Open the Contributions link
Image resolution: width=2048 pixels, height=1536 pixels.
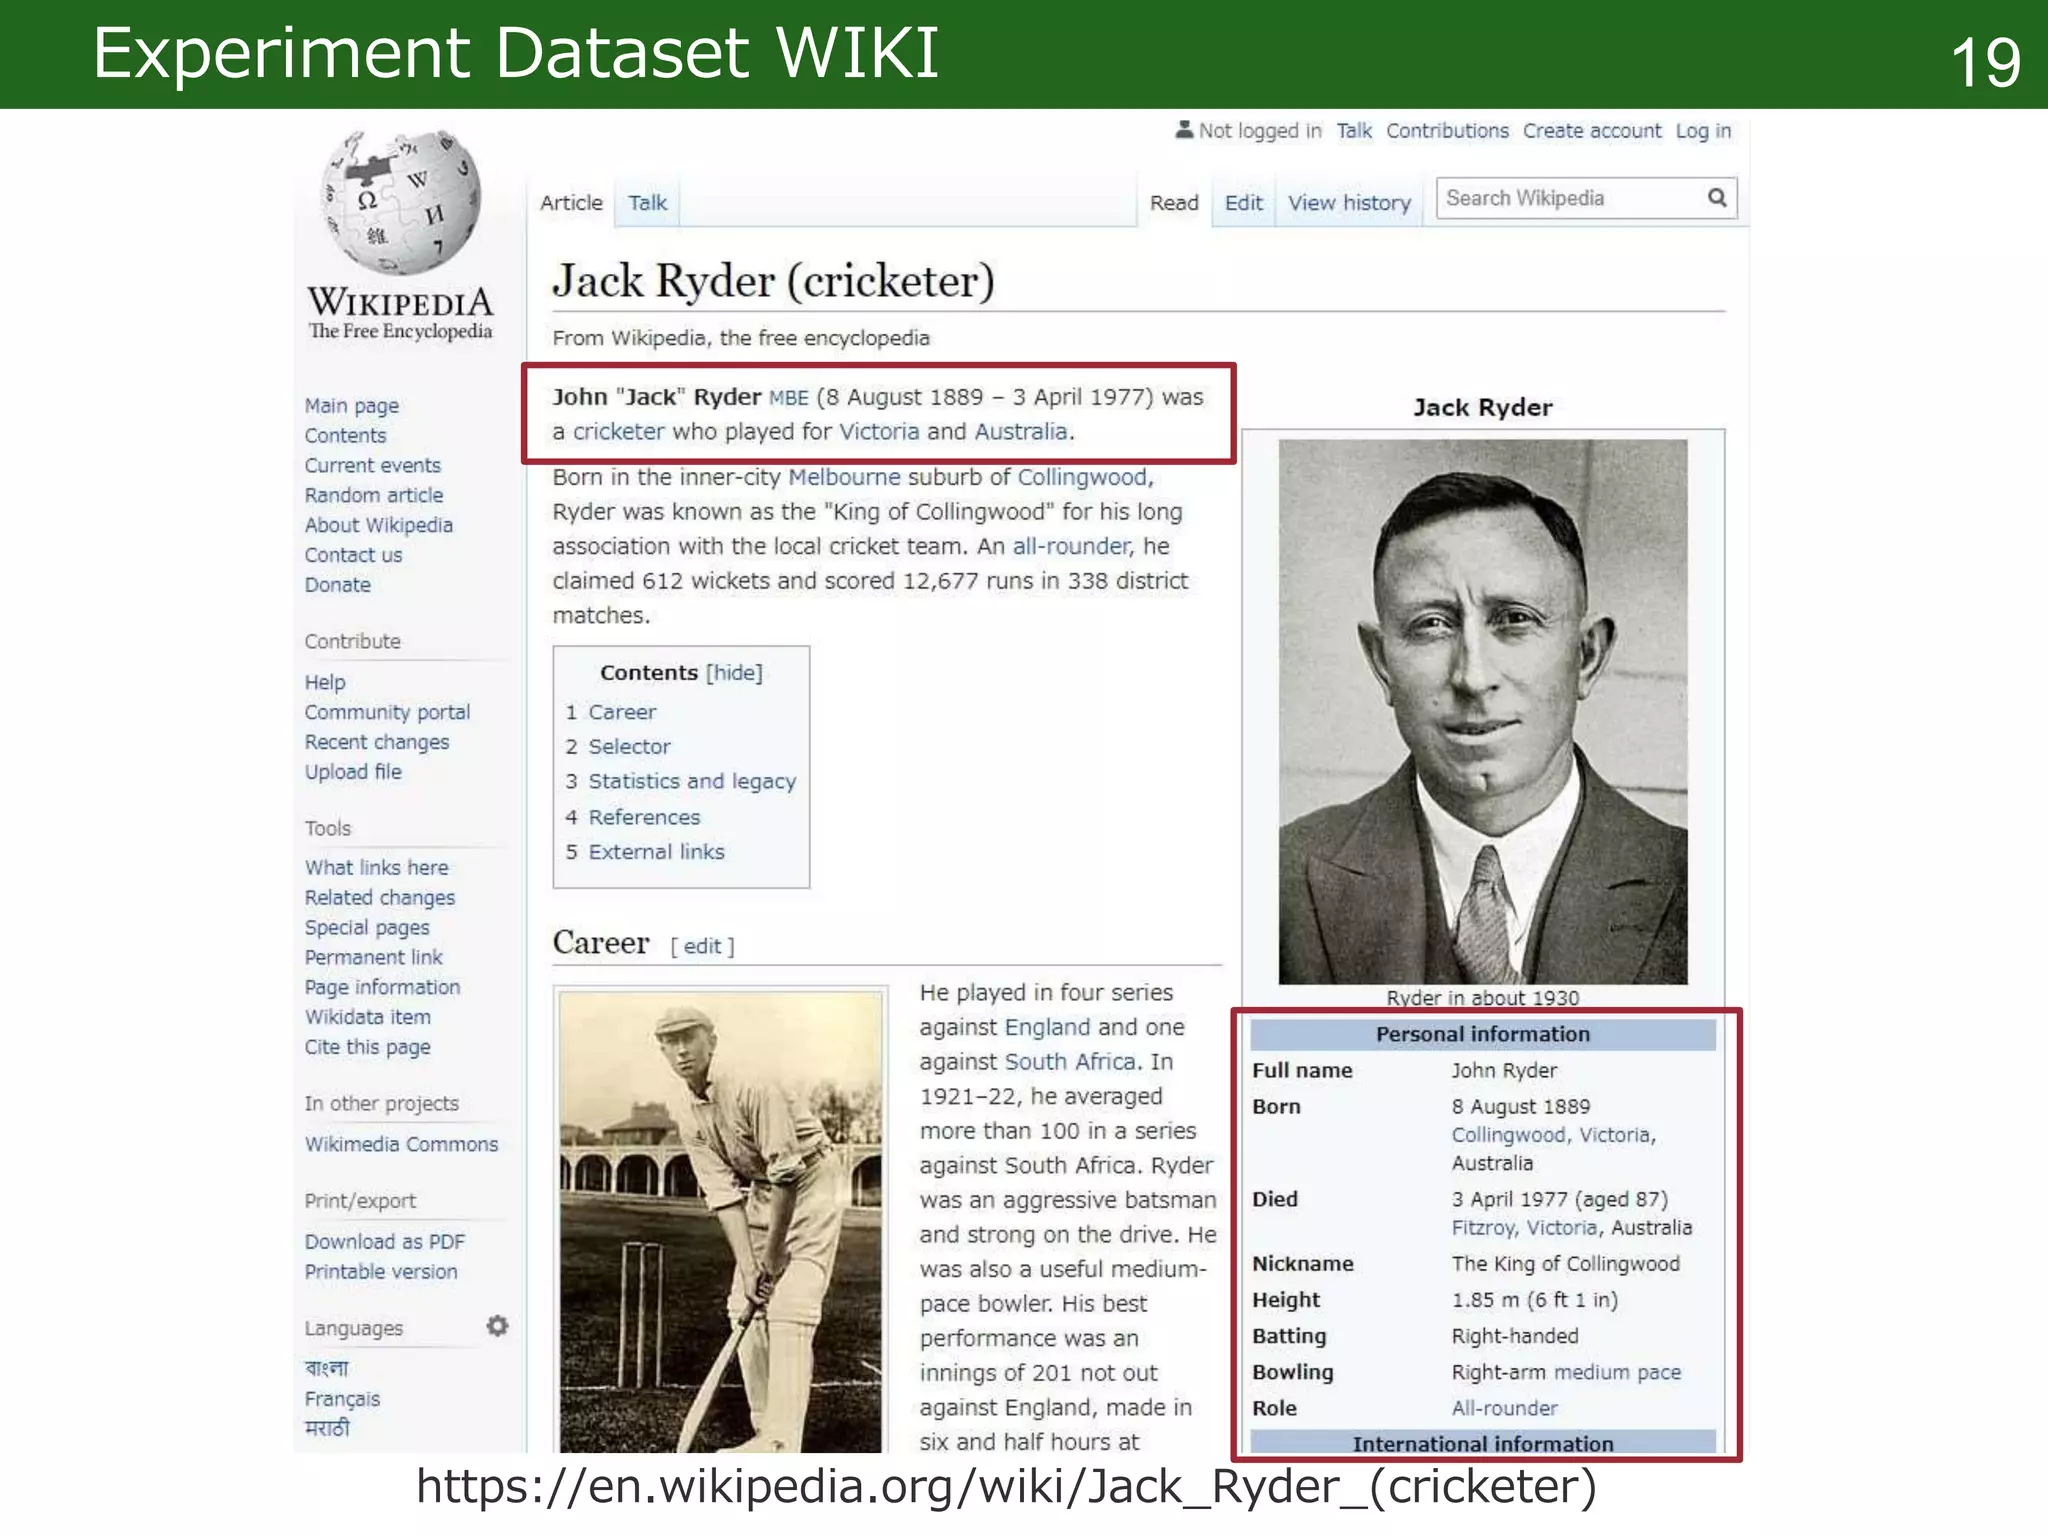[x=1447, y=131]
